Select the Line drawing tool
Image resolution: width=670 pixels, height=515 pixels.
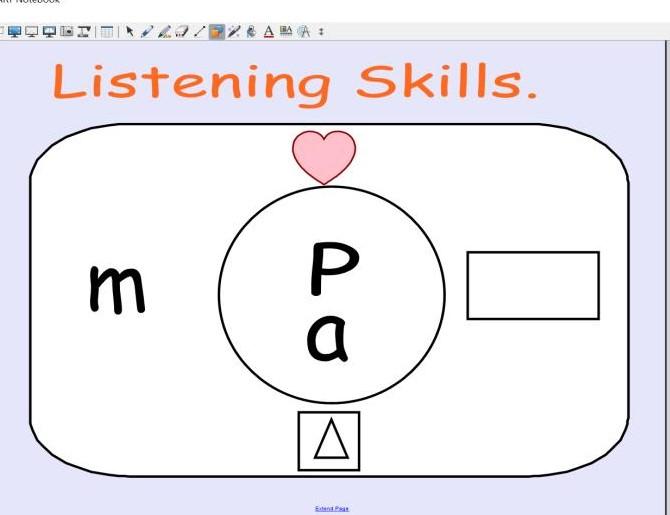199,32
